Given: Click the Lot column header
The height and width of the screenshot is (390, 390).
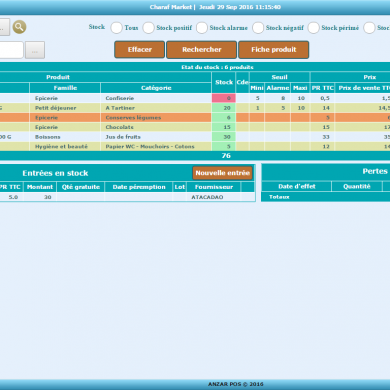Looking at the screenshot, I should [180, 187].
